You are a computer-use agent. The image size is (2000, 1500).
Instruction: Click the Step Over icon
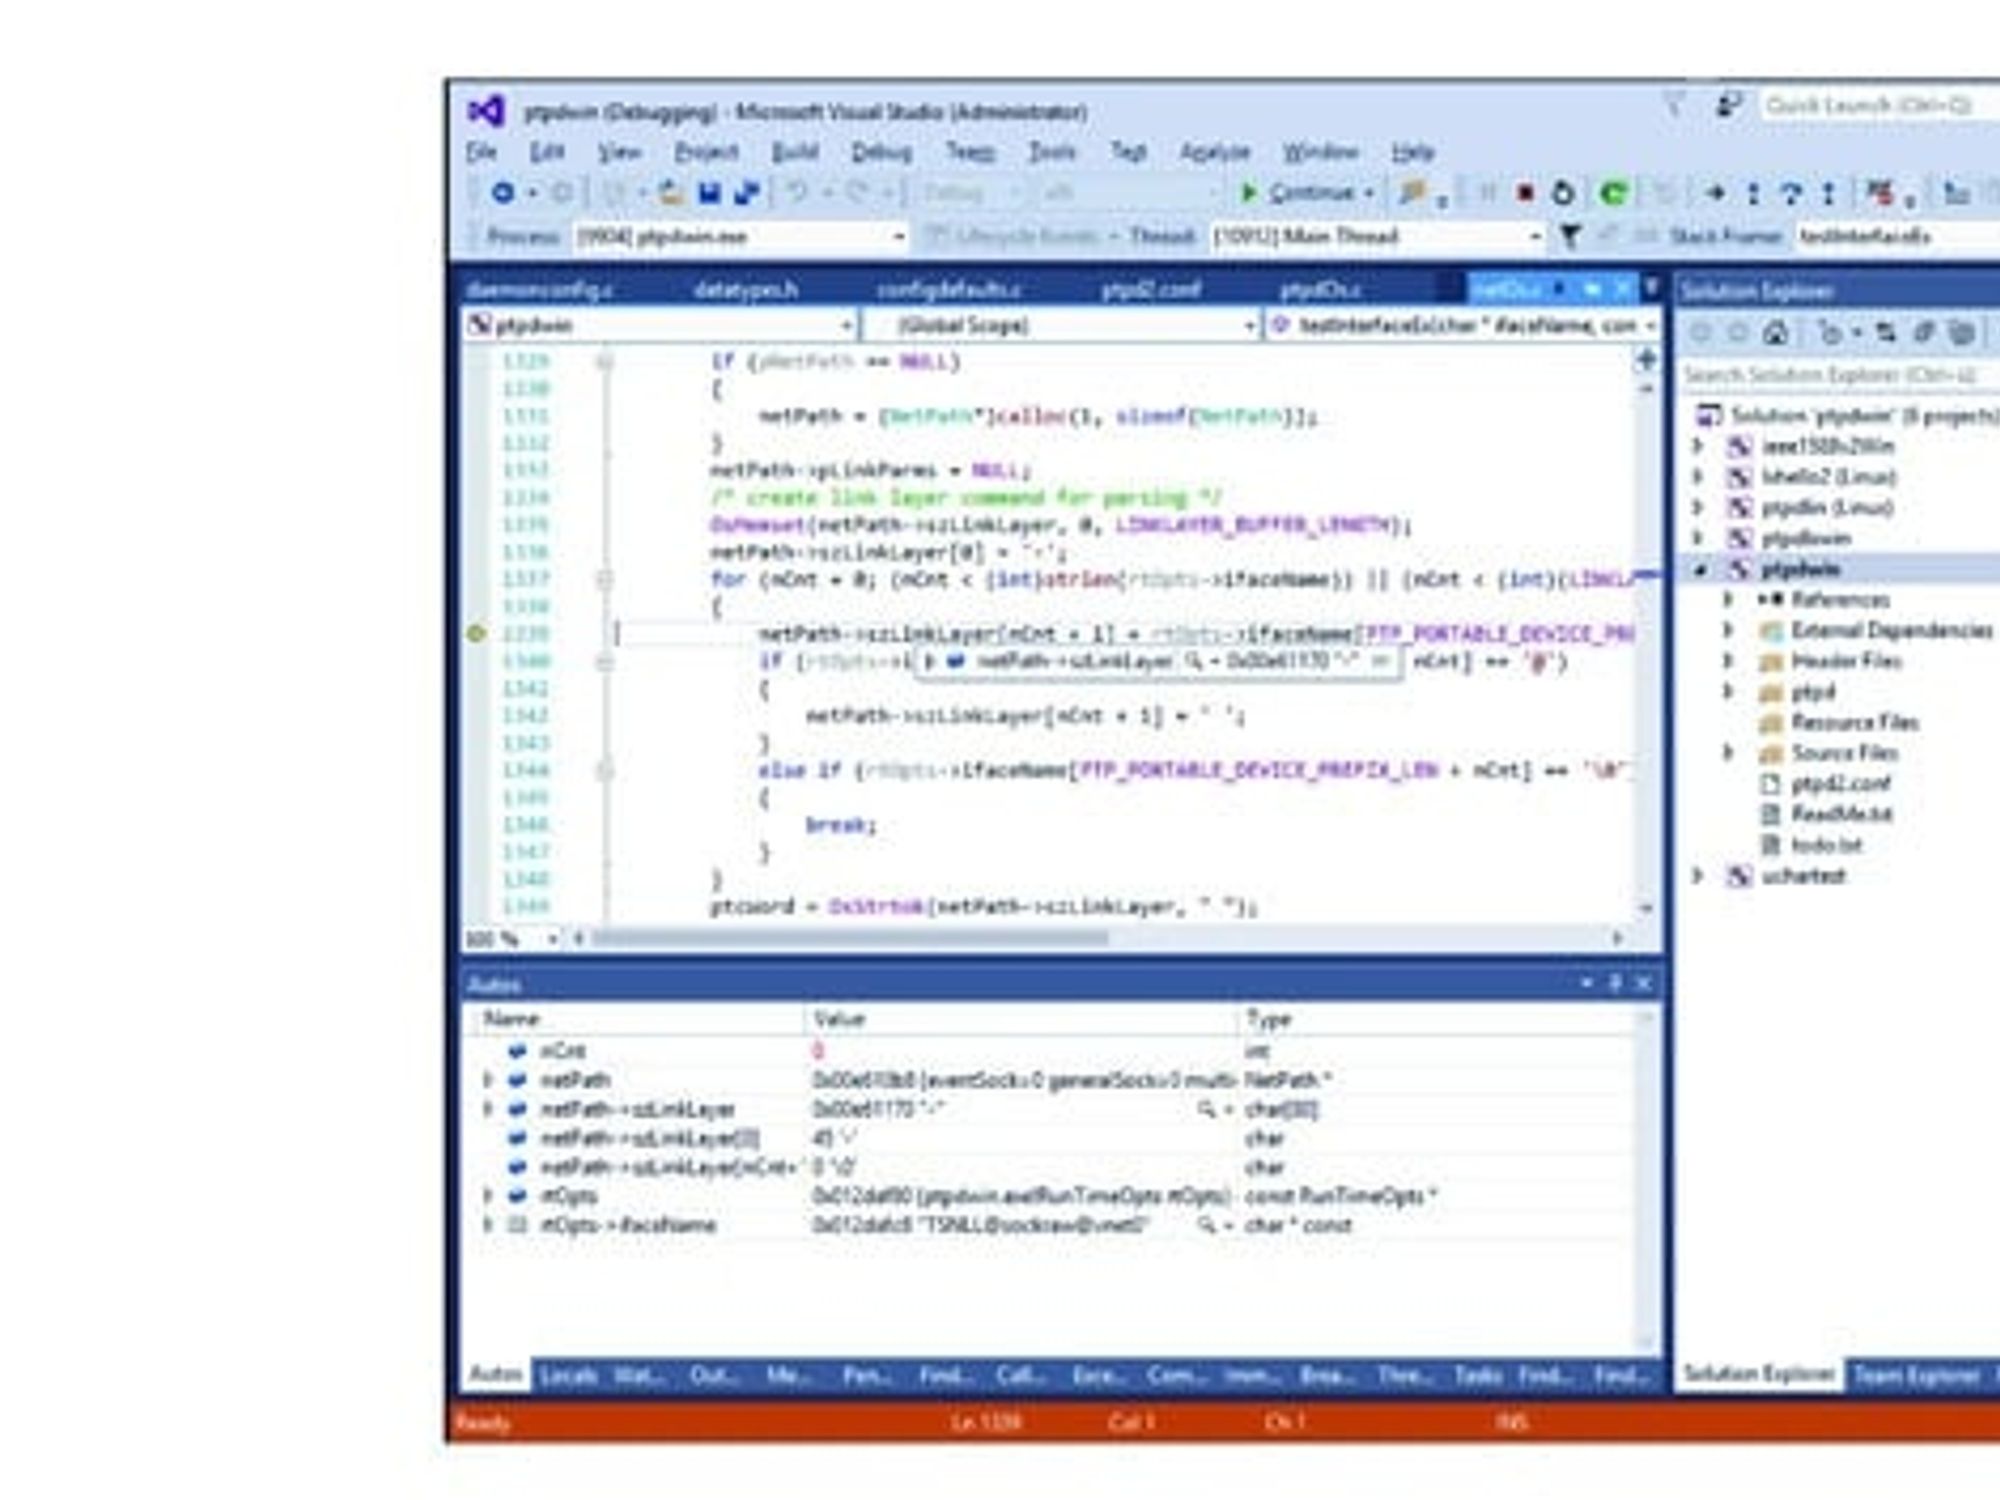click(1790, 193)
